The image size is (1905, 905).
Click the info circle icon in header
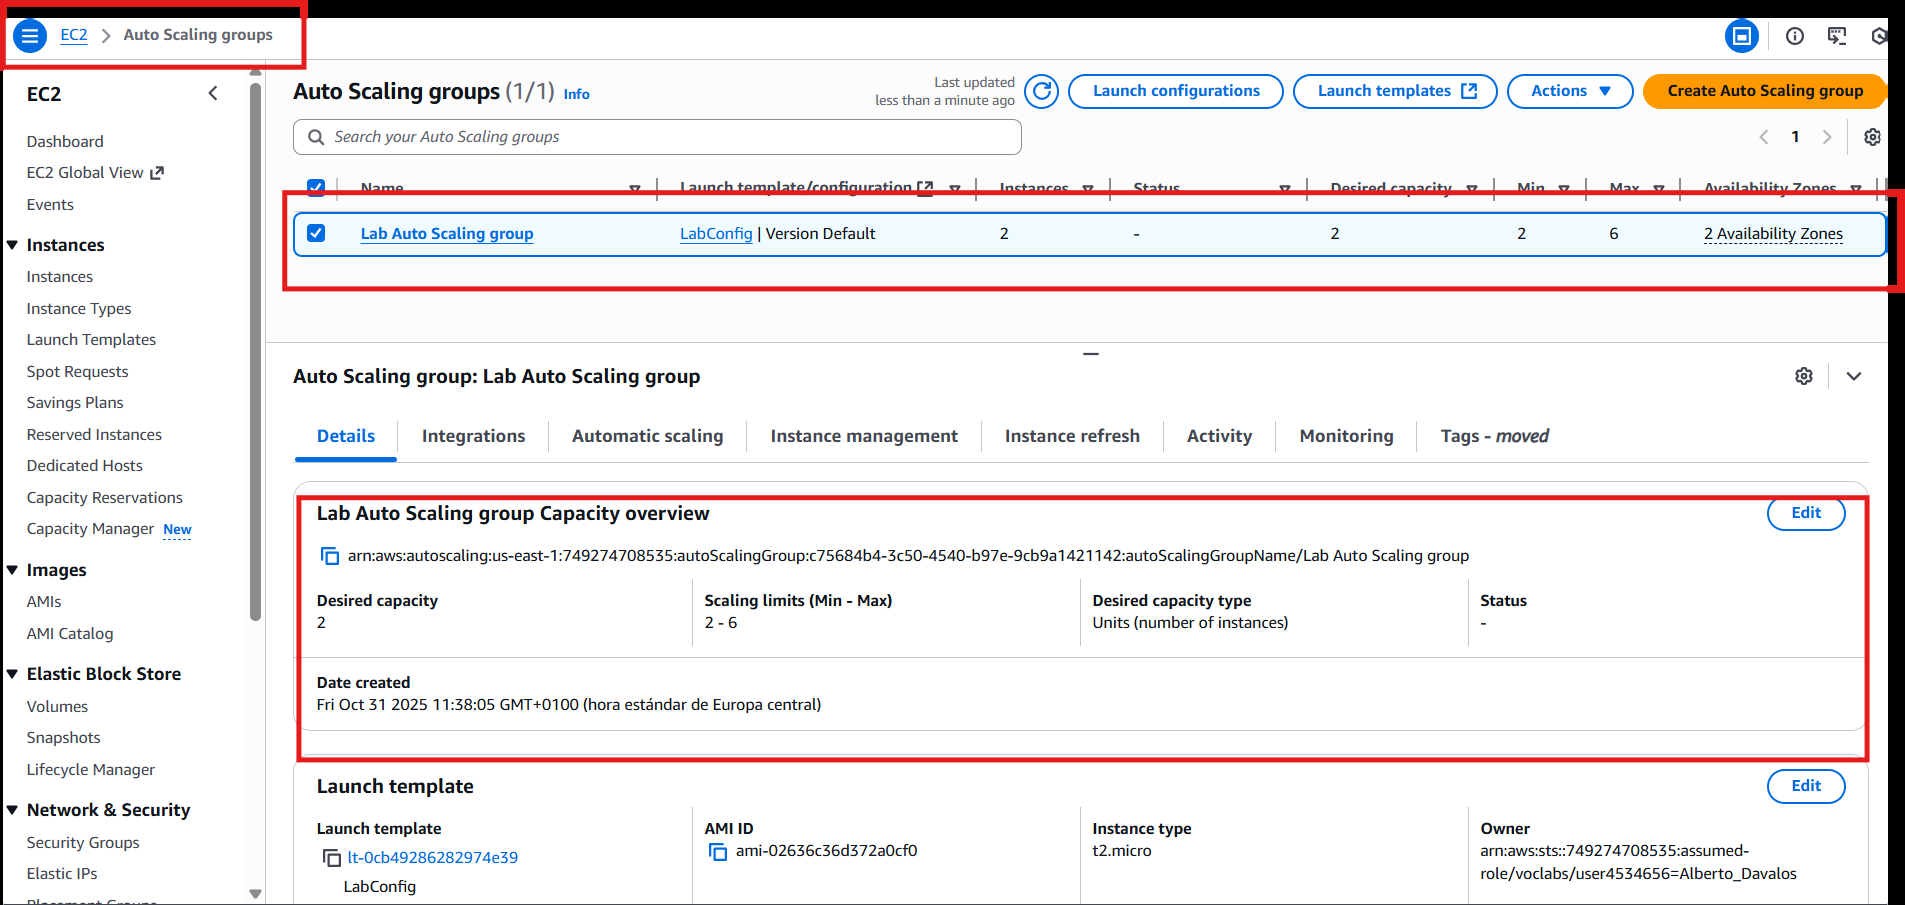click(x=1795, y=36)
